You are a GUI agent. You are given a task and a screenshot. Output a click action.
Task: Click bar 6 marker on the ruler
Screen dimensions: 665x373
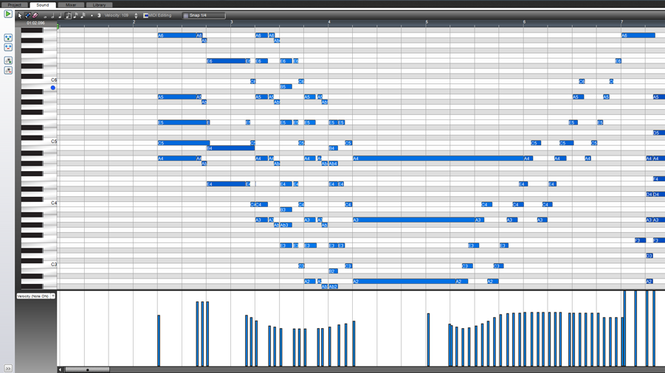click(x=524, y=22)
